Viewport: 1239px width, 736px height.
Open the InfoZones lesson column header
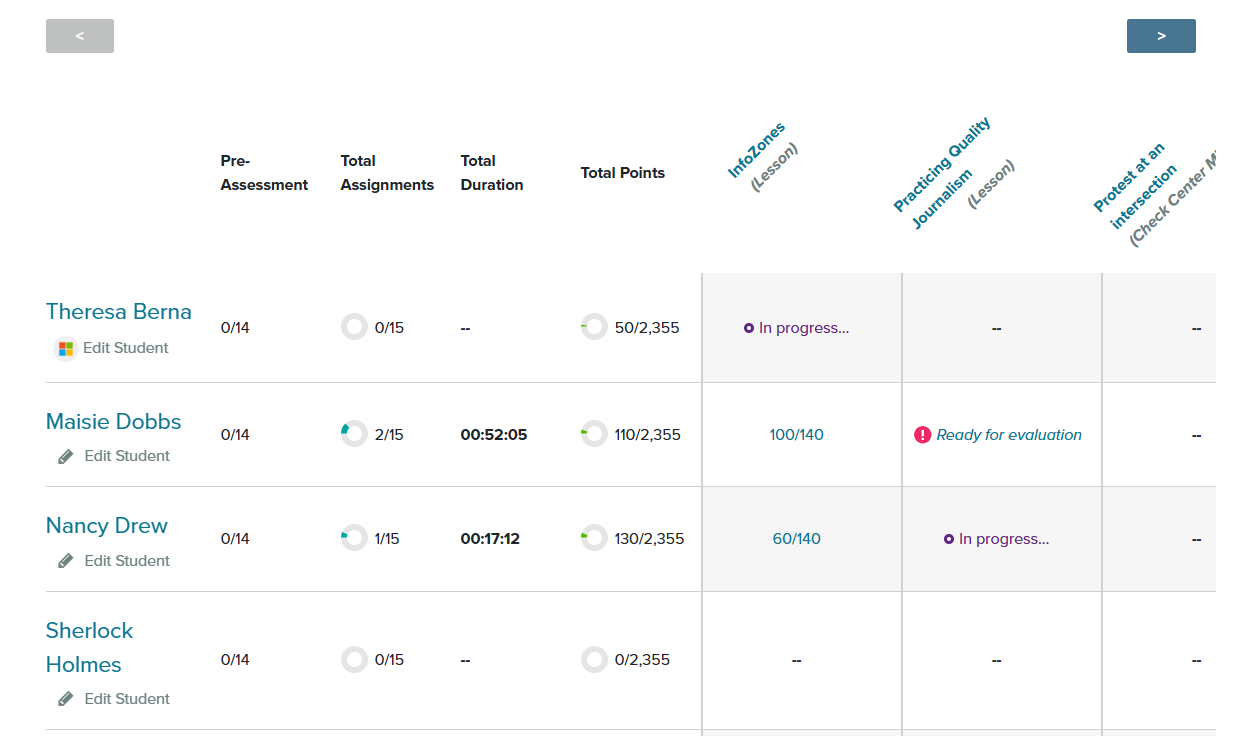[x=757, y=150]
